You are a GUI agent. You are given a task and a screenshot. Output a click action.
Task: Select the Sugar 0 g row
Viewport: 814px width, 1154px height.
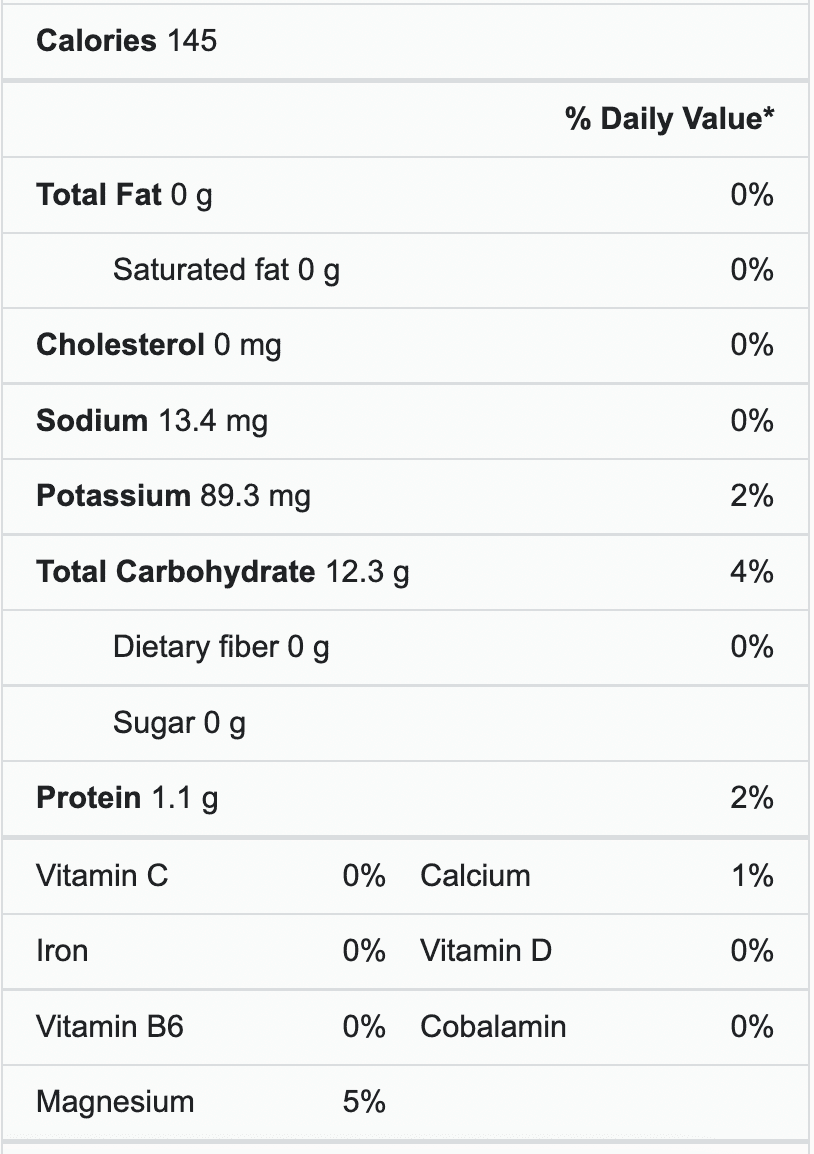click(179, 722)
